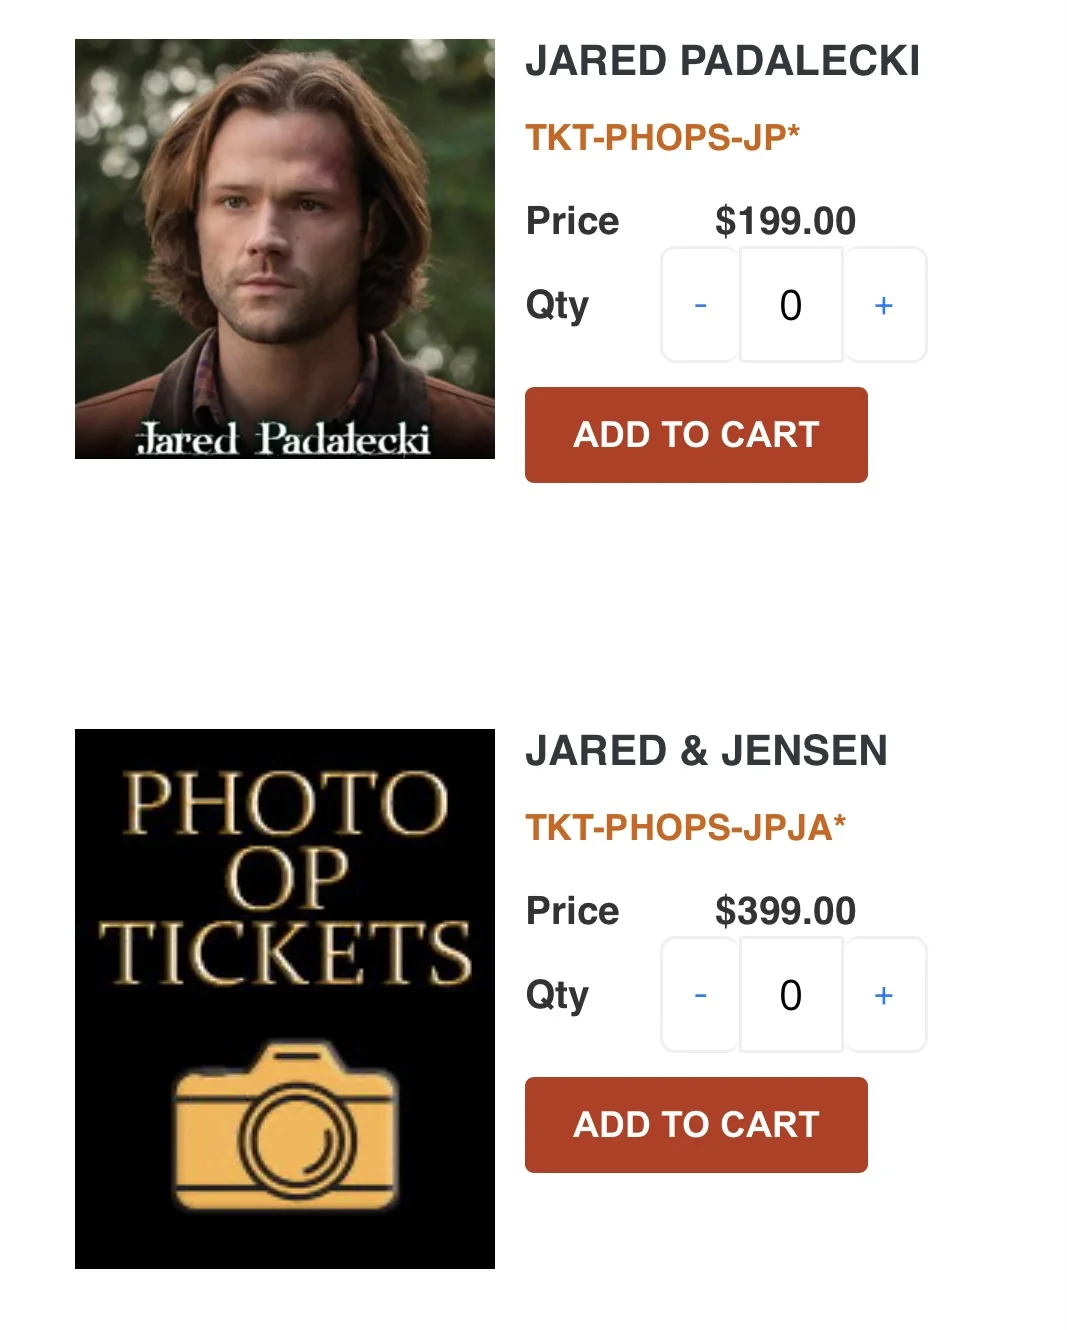Image resolution: width=1067 pixels, height=1330 pixels.
Task: Increase quantity for Jared & Jensen ticket
Action: pos(884,995)
